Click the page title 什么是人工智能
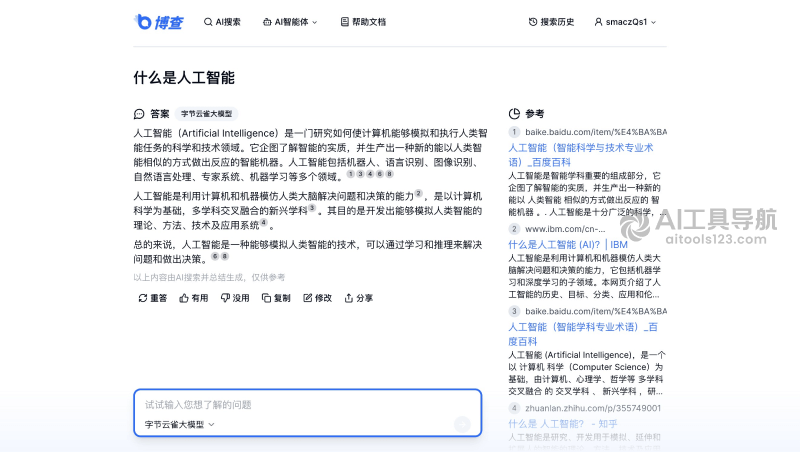Viewport: 800px width, 452px height. pyautogui.click(x=184, y=78)
